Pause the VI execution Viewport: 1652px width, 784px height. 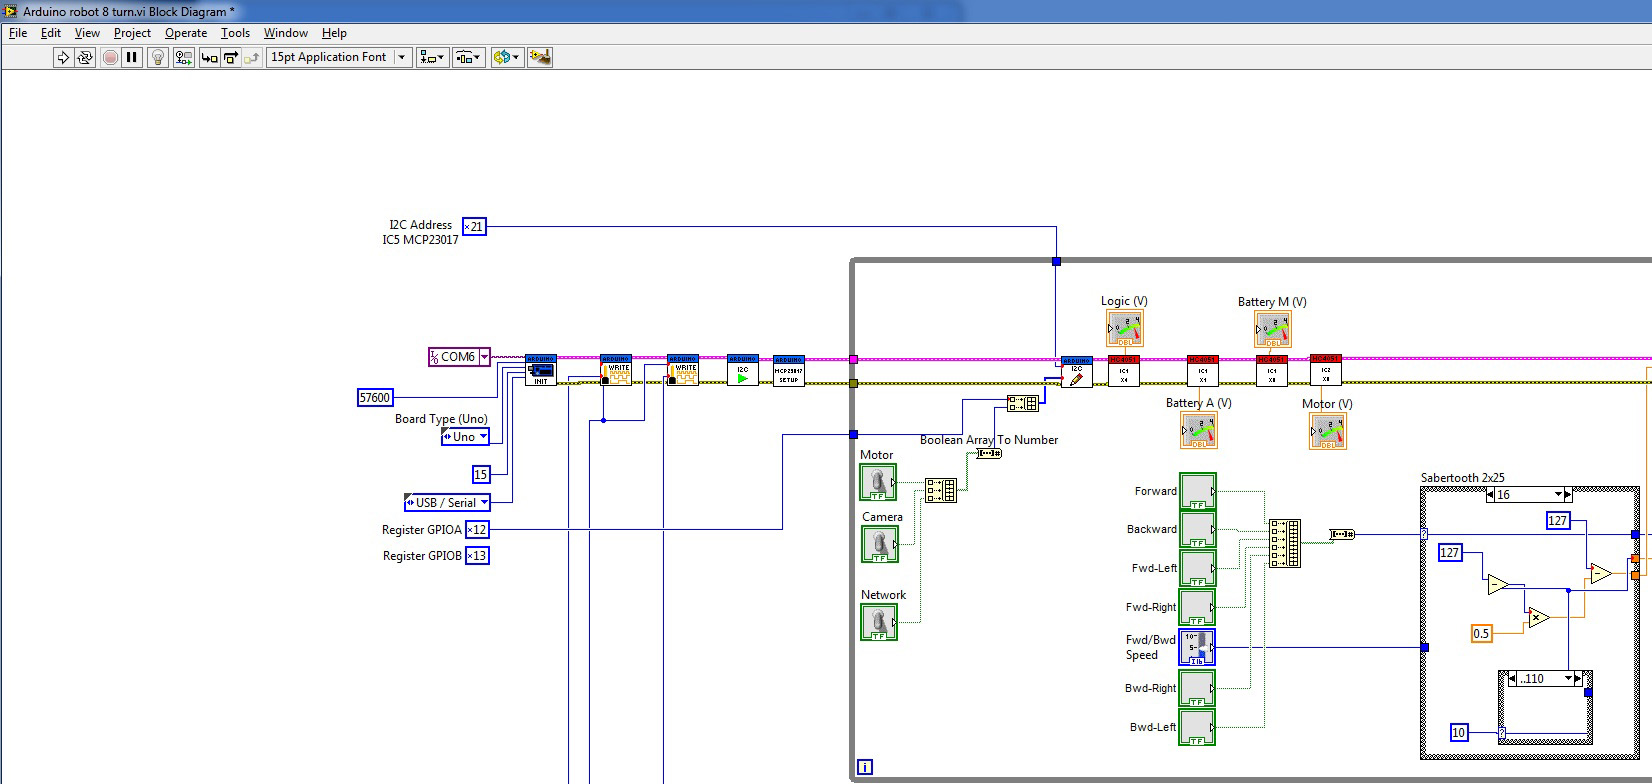[132, 57]
